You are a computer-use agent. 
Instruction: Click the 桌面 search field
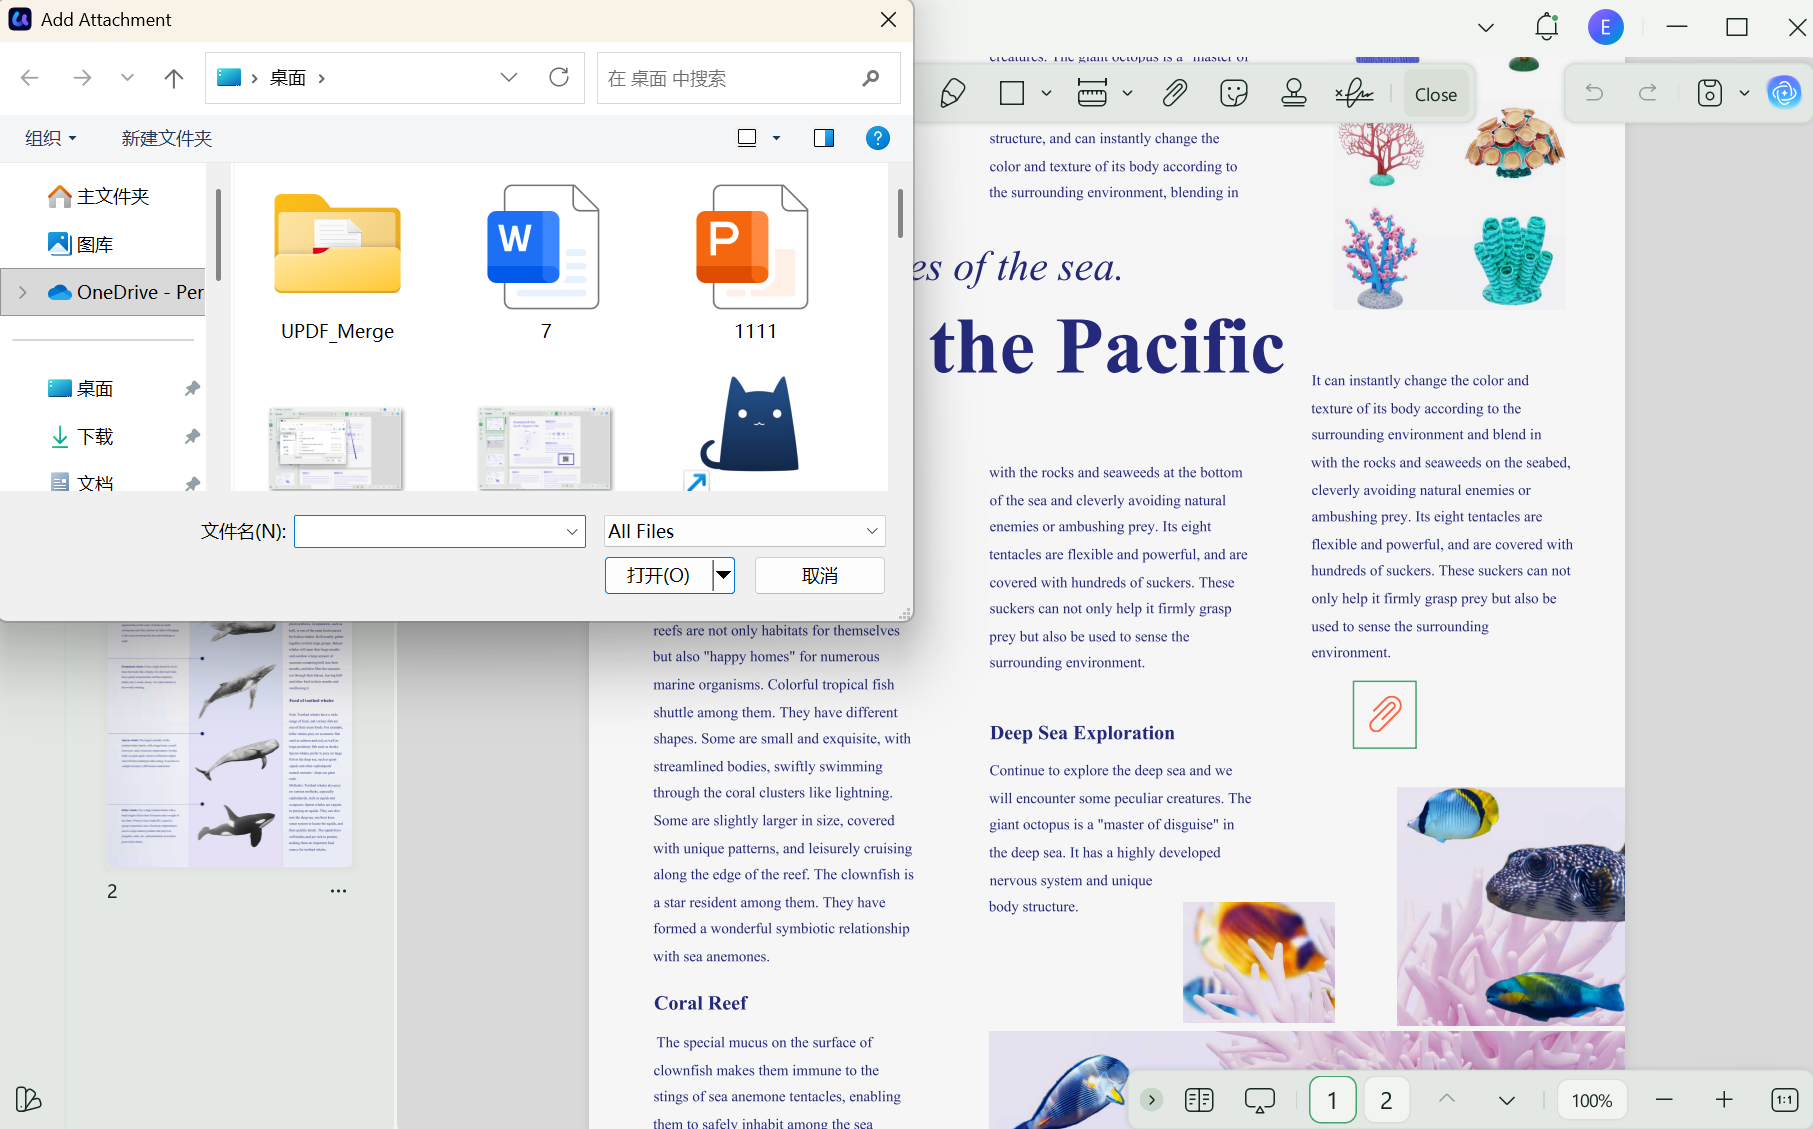click(748, 78)
